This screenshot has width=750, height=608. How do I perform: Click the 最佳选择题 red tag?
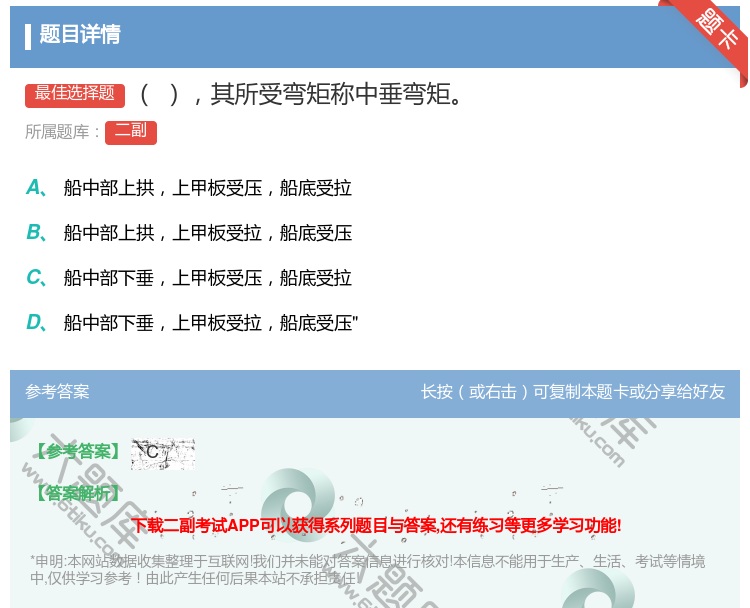point(75,95)
